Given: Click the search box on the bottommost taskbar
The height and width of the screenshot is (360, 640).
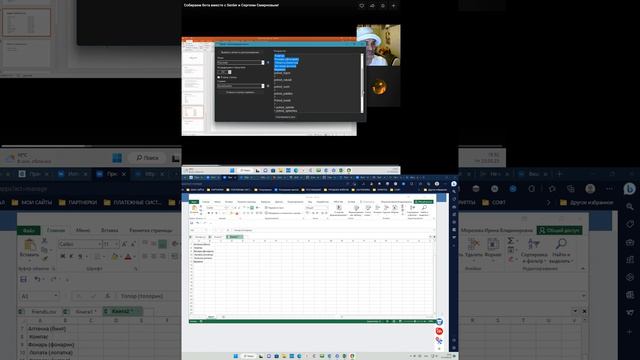Looking at the screenshot, I should [249, 356].
